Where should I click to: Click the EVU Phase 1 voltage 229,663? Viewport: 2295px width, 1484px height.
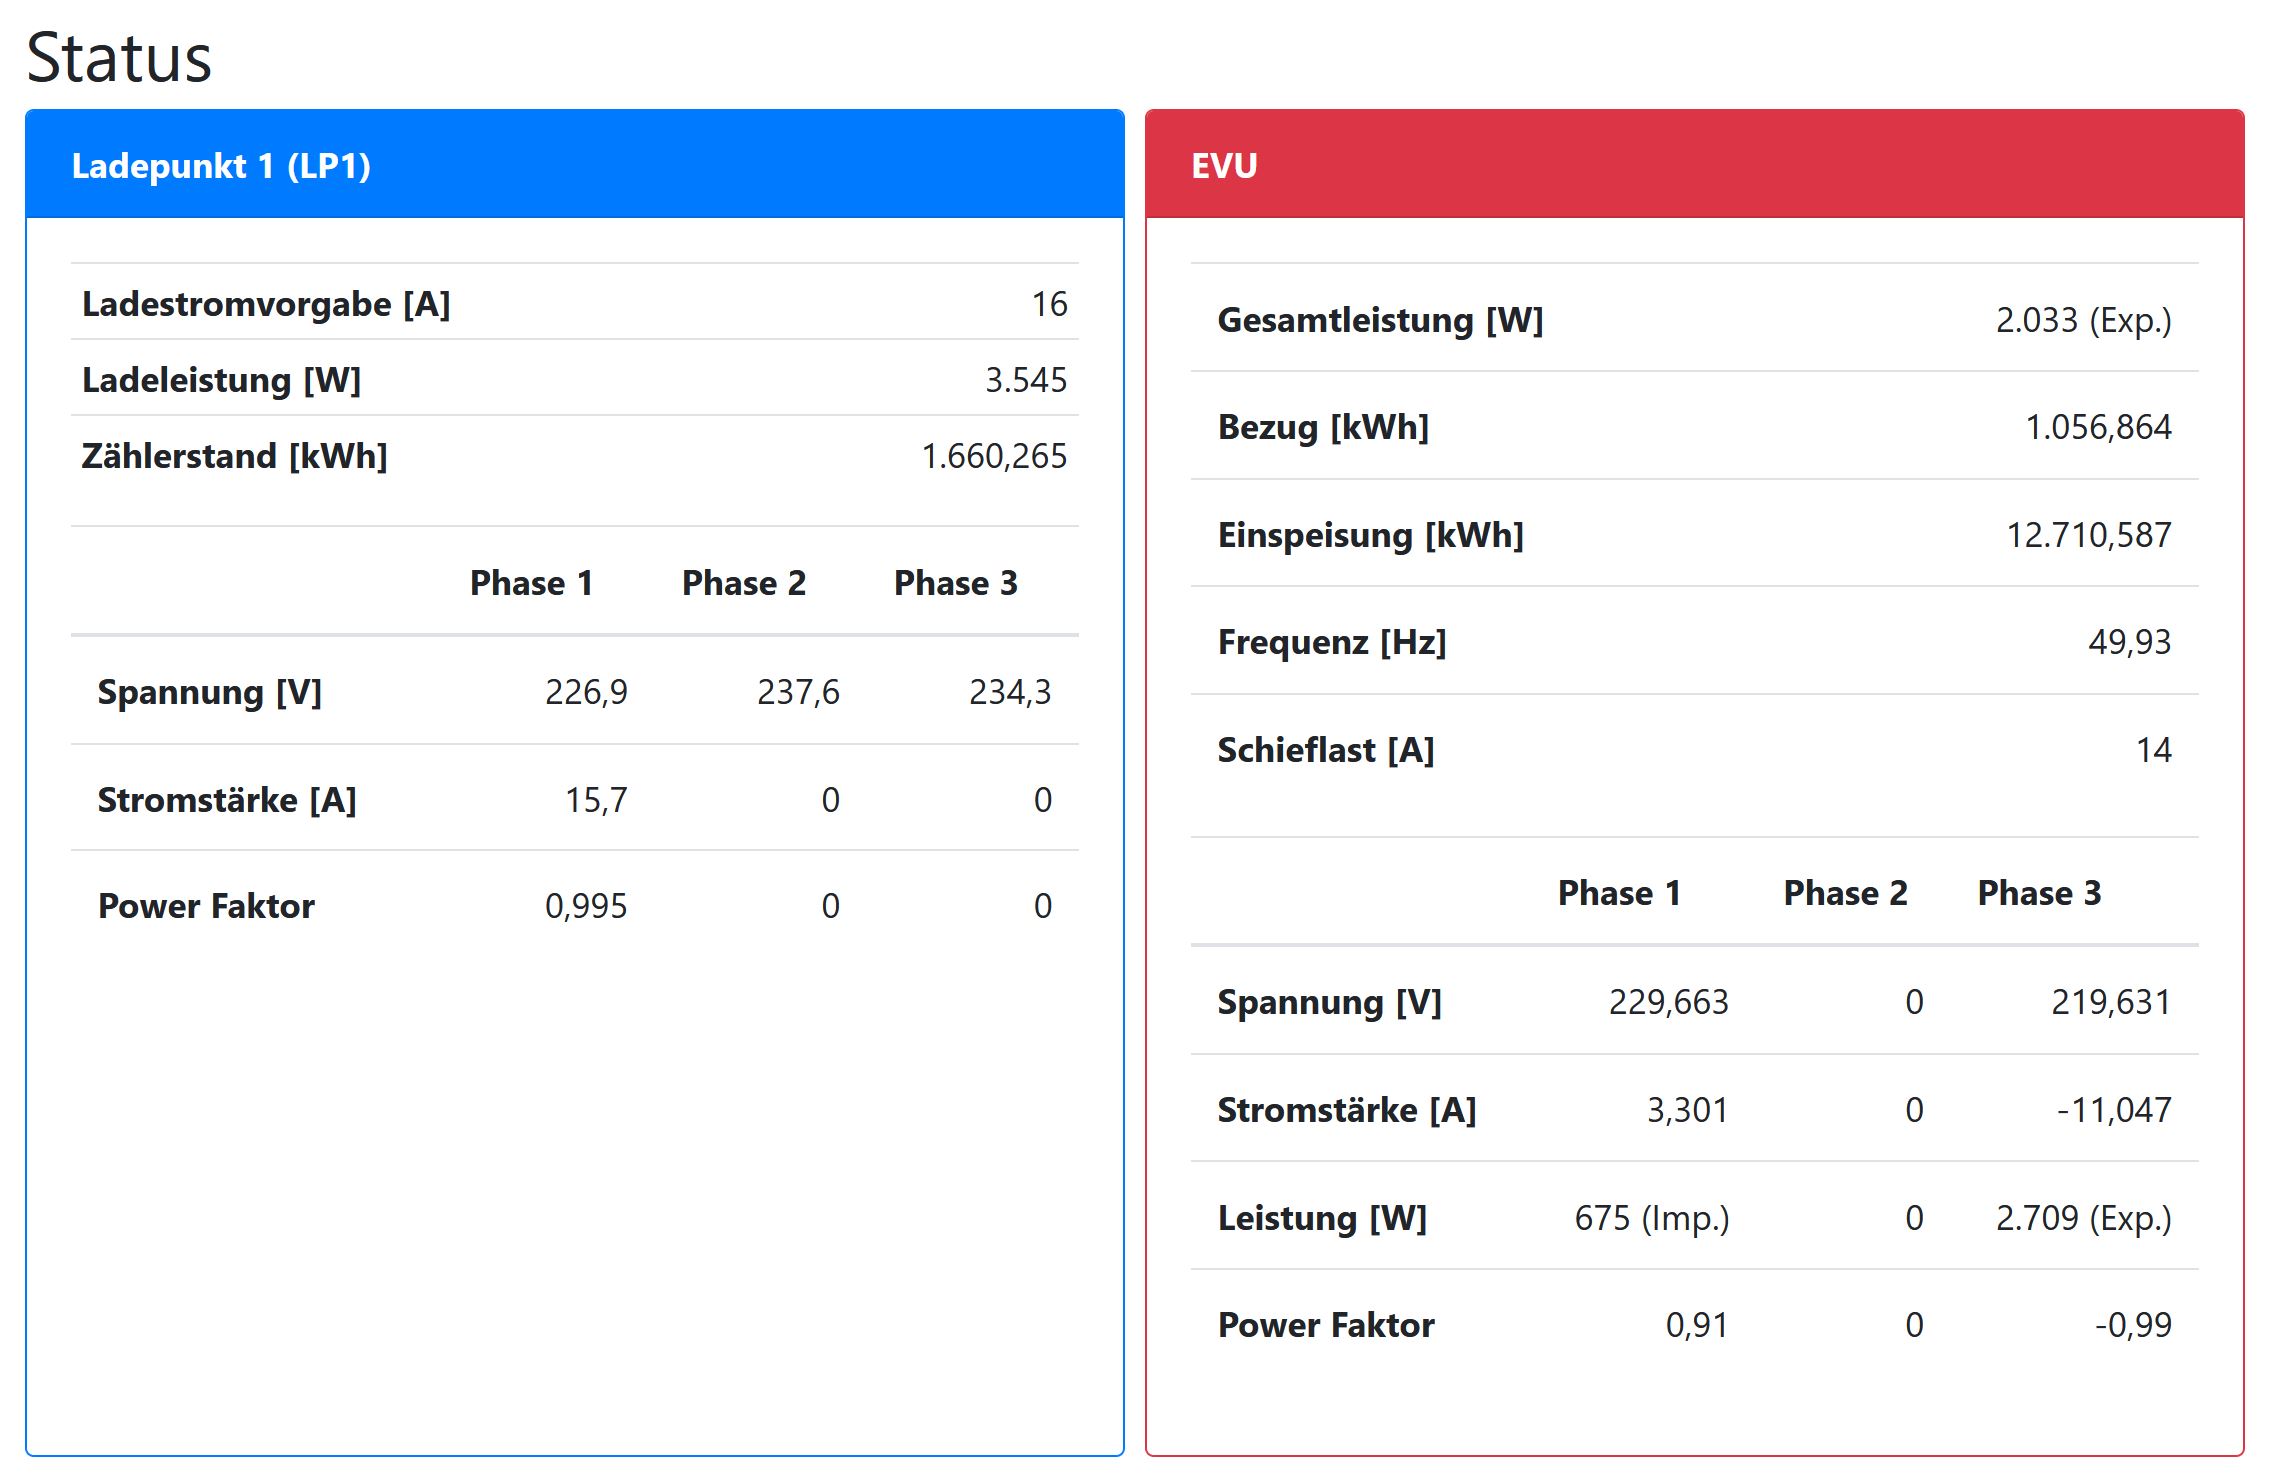click(1668, 1002)
